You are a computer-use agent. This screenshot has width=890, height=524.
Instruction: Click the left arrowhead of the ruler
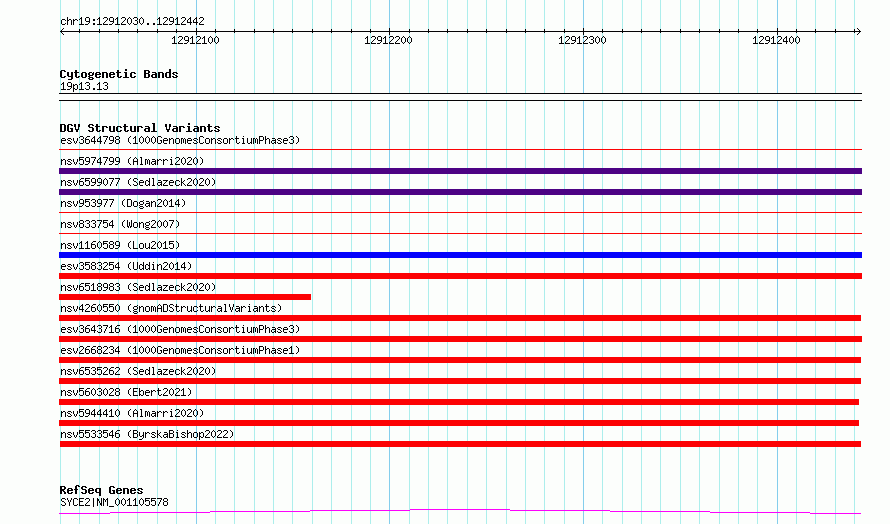coord(62,32)
